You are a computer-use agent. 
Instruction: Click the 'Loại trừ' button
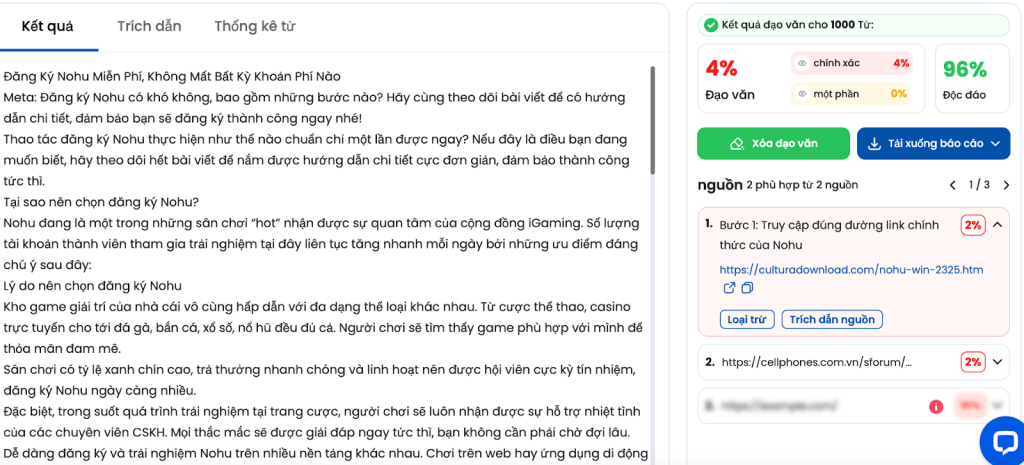click(746, 320)
